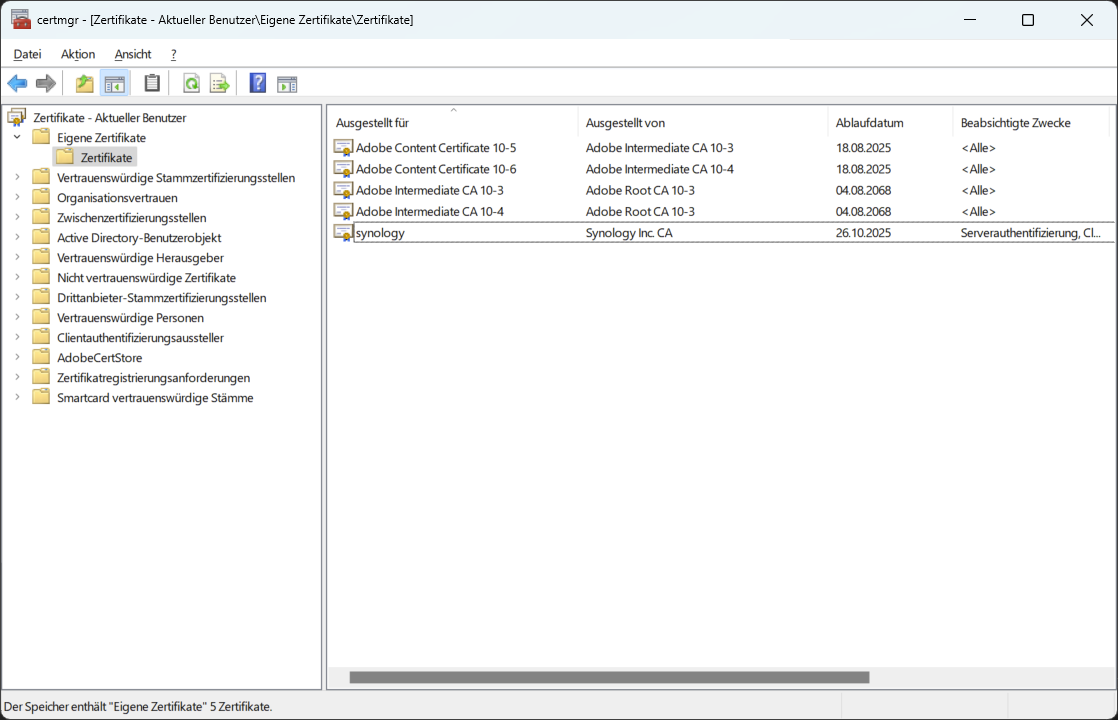Export the list via the export icon
1118x720 pixels.
click(220, 83)
